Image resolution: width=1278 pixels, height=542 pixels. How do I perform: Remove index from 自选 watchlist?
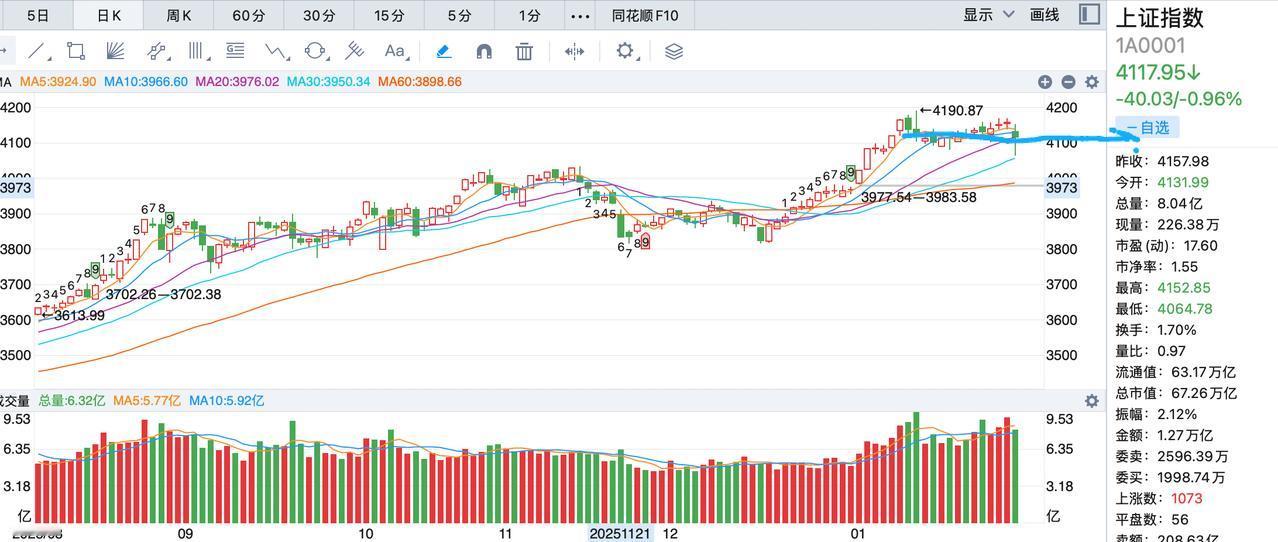1147,127
